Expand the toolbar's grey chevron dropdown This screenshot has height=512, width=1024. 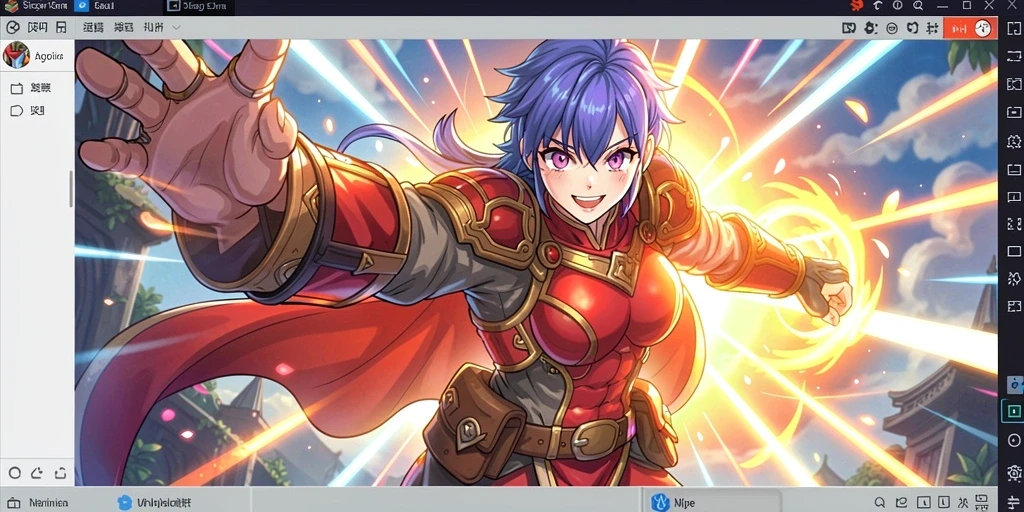click(x=176, y=27)
